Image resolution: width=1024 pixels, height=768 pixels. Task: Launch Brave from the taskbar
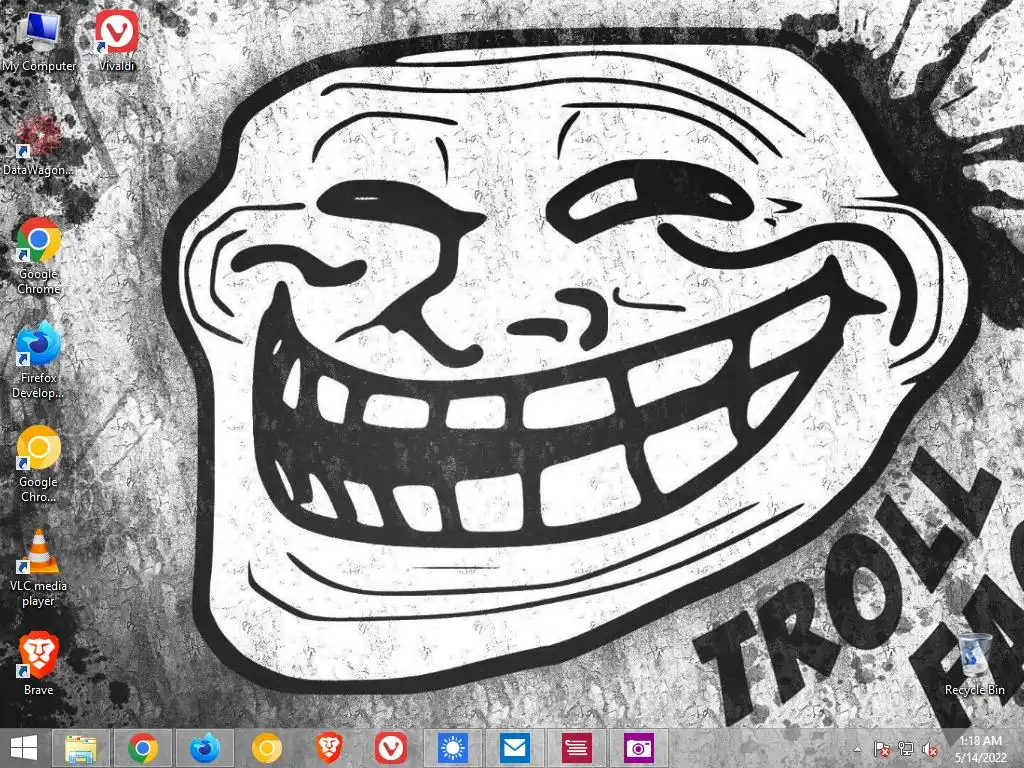click(x=328, y=748)
